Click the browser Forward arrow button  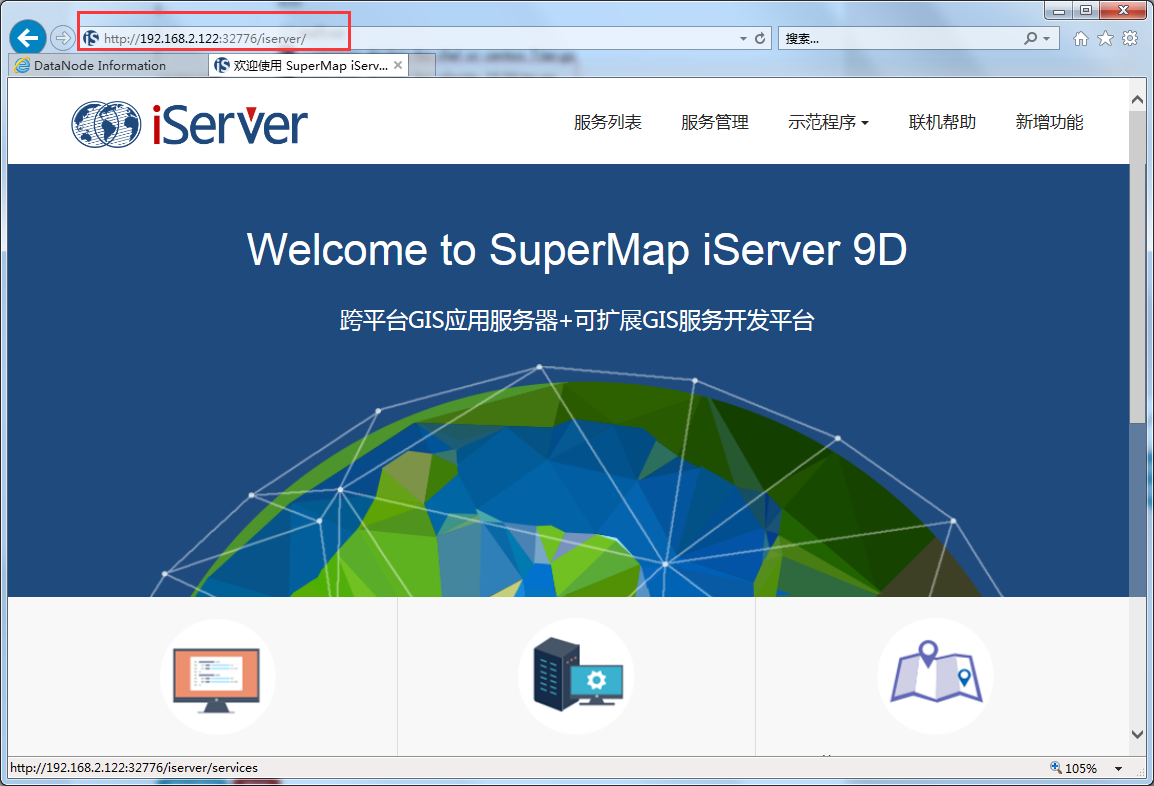63,38
